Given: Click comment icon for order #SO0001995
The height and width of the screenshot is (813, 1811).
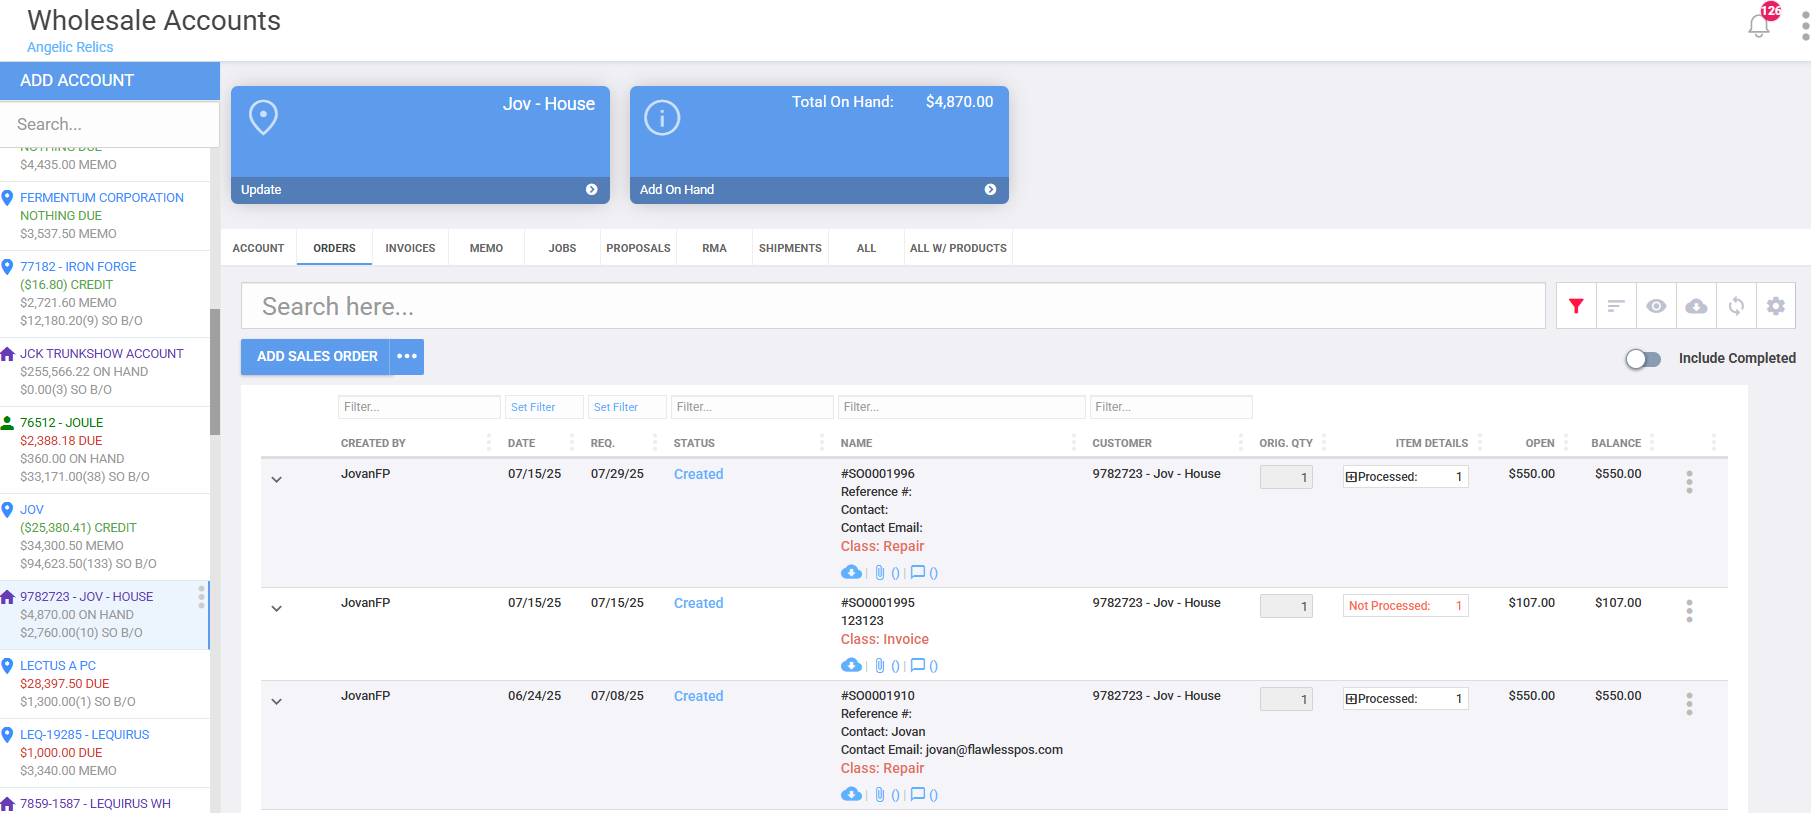Looking at the screenshot, I should point(917,665).
